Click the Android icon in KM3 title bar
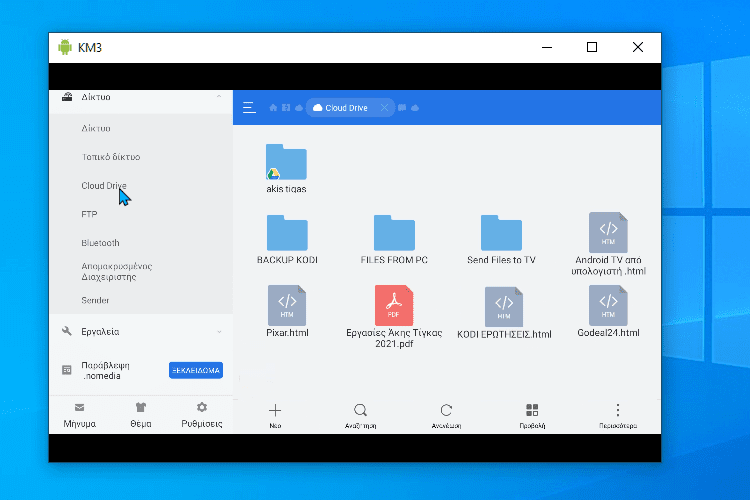750x500 pixels. click(x=65, y=47)
